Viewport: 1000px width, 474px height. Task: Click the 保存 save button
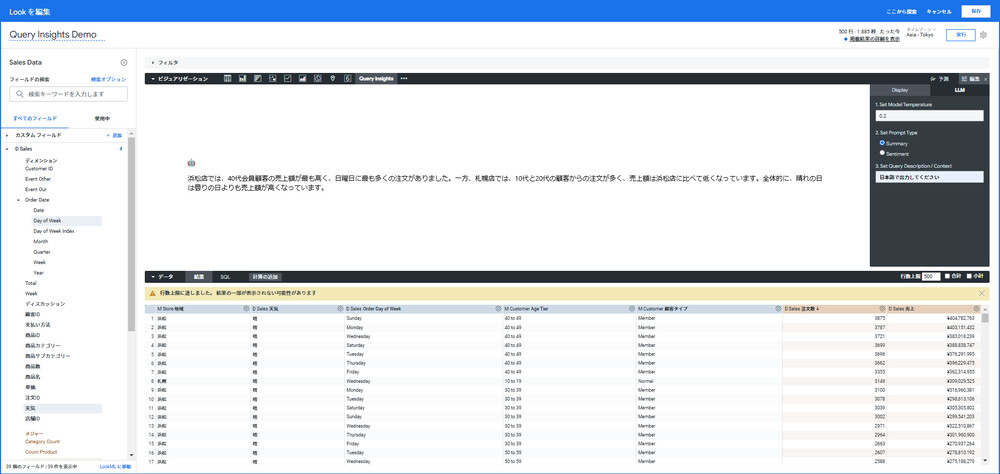click(975, 11)
